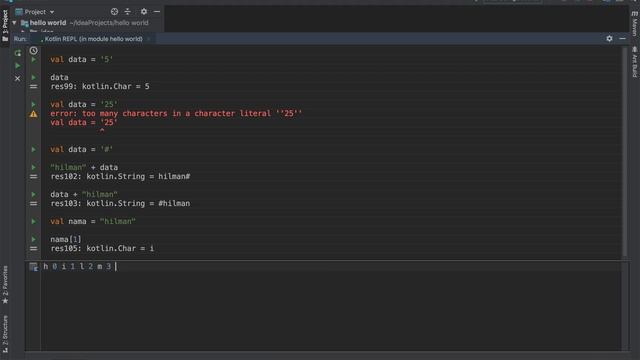Click run marker beside val data = '#'
This screenshot has height=360, width=640.
[x=33, y=149]
